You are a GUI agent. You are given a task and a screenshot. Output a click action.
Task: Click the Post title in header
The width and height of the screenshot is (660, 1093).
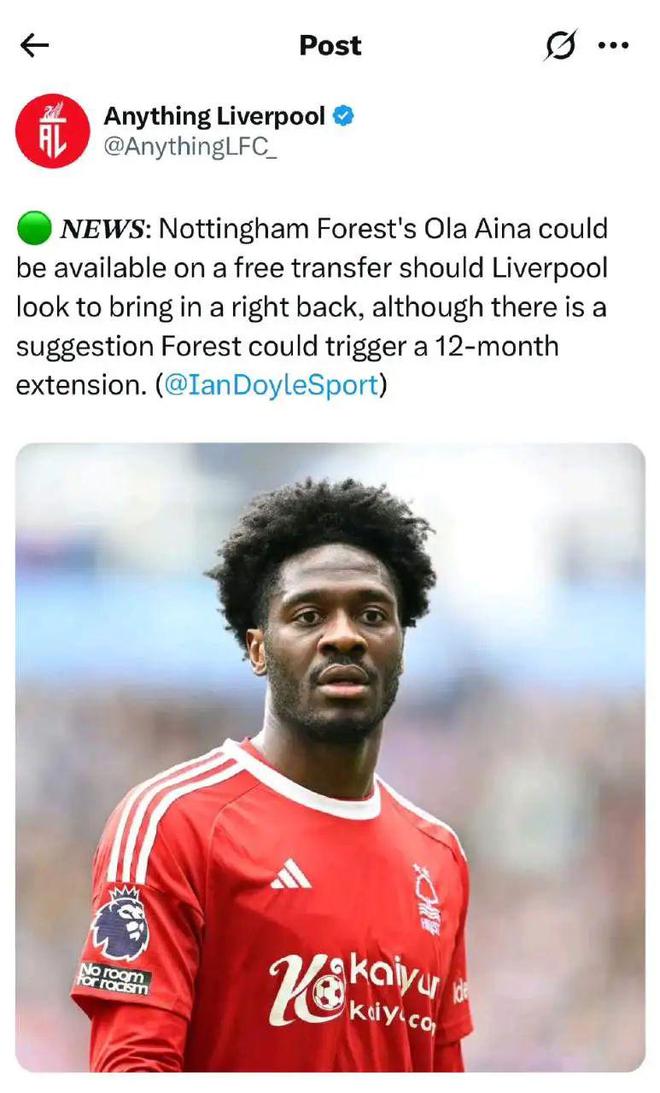point(330,45)
